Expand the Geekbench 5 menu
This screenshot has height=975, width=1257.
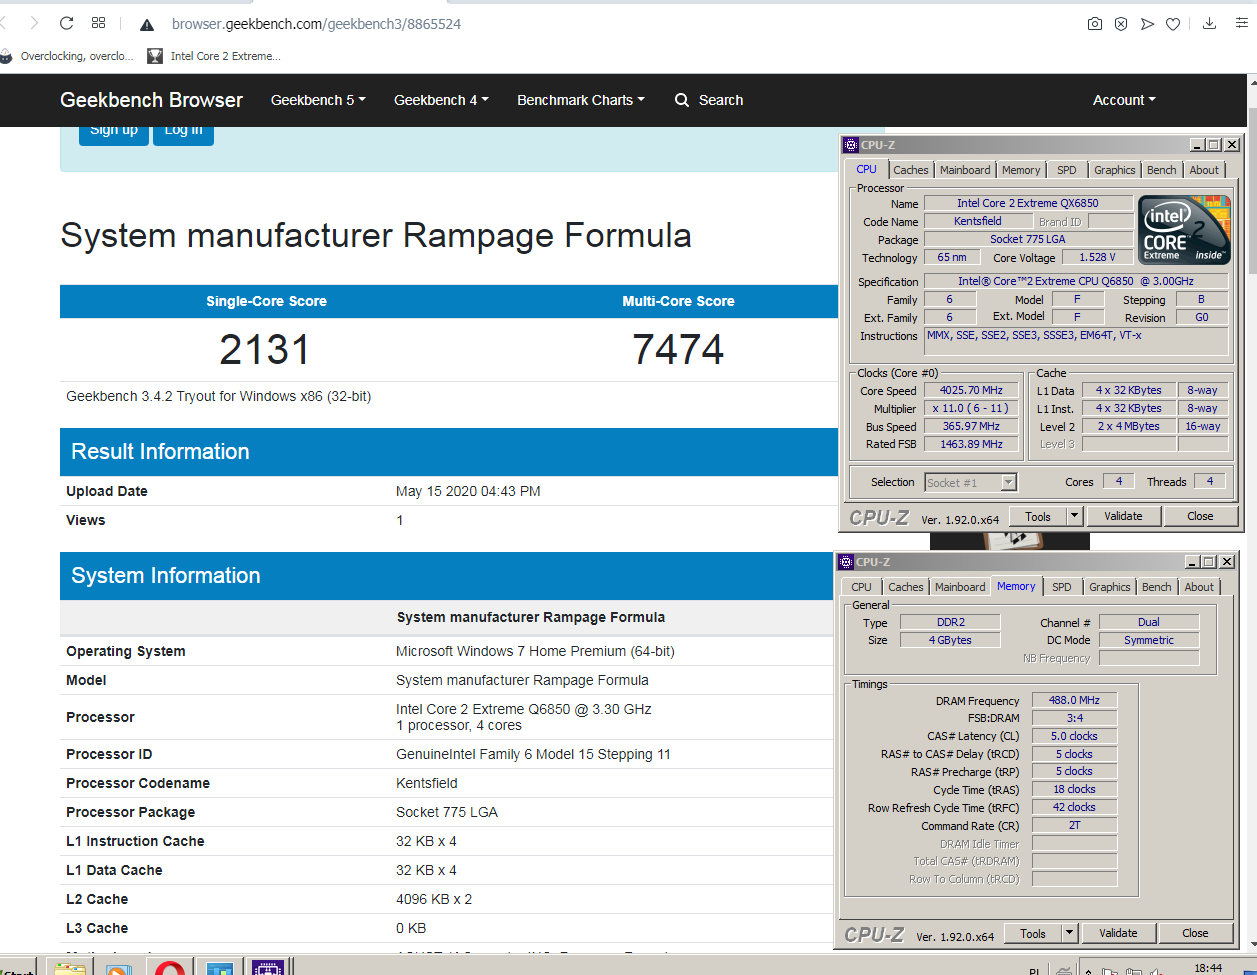click(318, 100)
